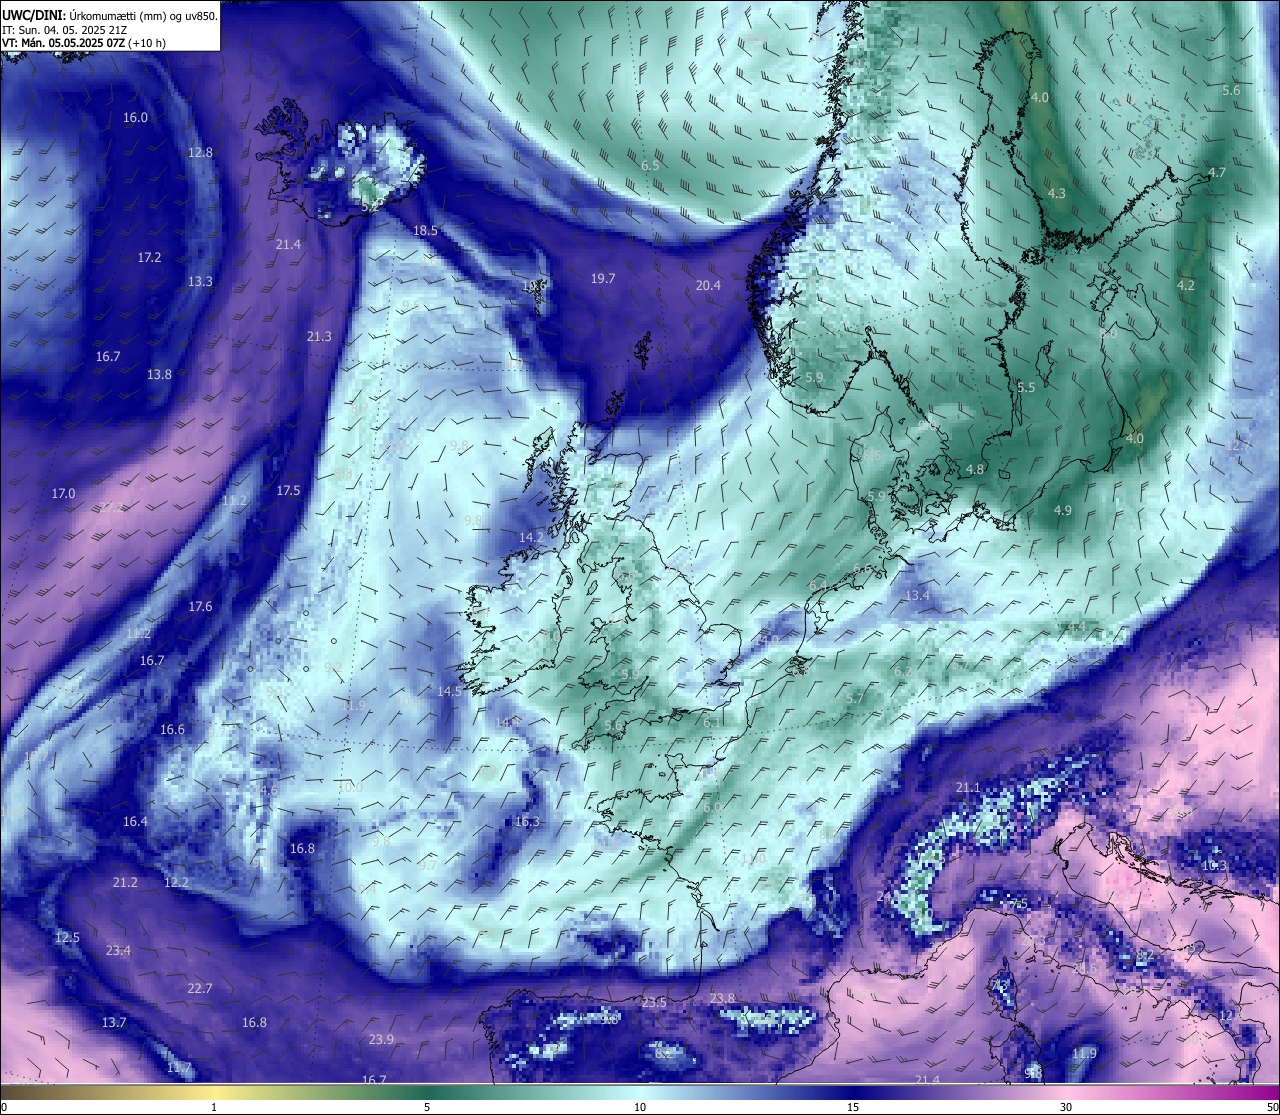
Task: Click the 23.9 value label
Action: [x=381, y=1039]
